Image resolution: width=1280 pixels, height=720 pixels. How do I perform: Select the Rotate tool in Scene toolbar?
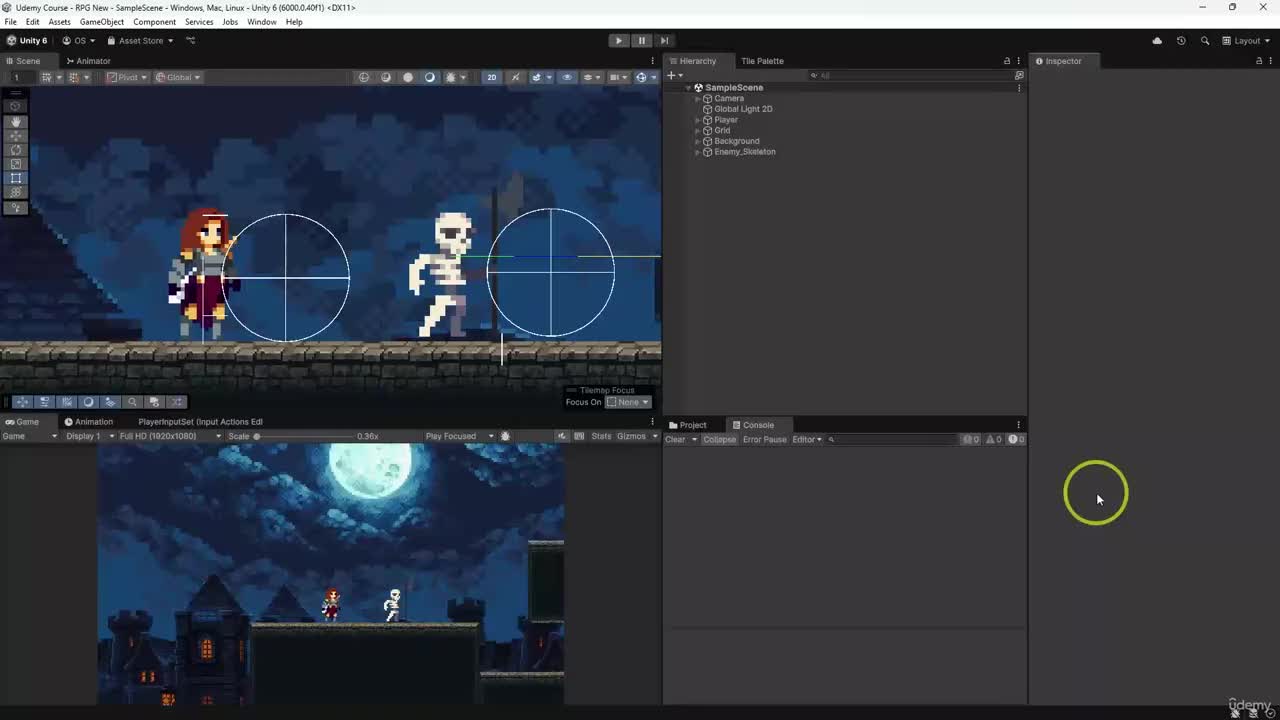pos(16,150)
